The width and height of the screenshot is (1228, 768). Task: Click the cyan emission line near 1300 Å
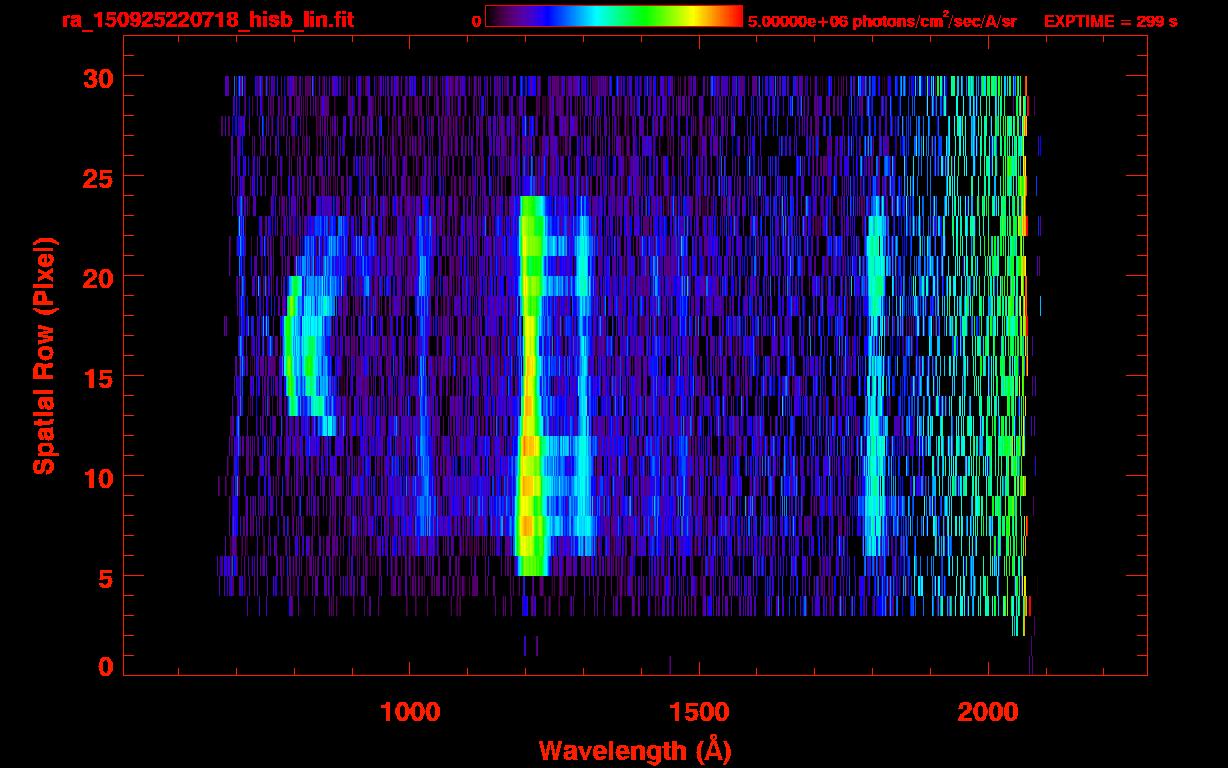click(x=583, y=400)
